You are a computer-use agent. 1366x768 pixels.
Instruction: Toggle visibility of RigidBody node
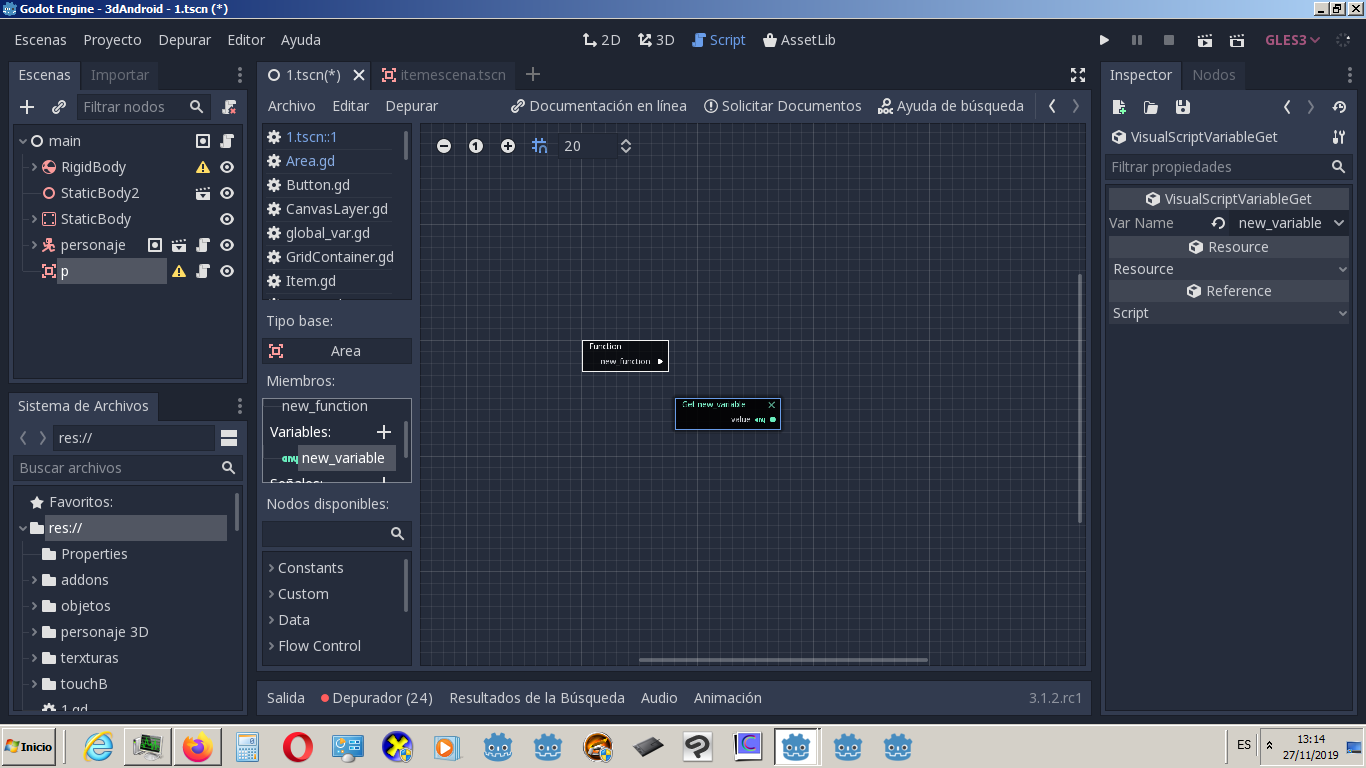pyautogui.click(x=227, y=167)
